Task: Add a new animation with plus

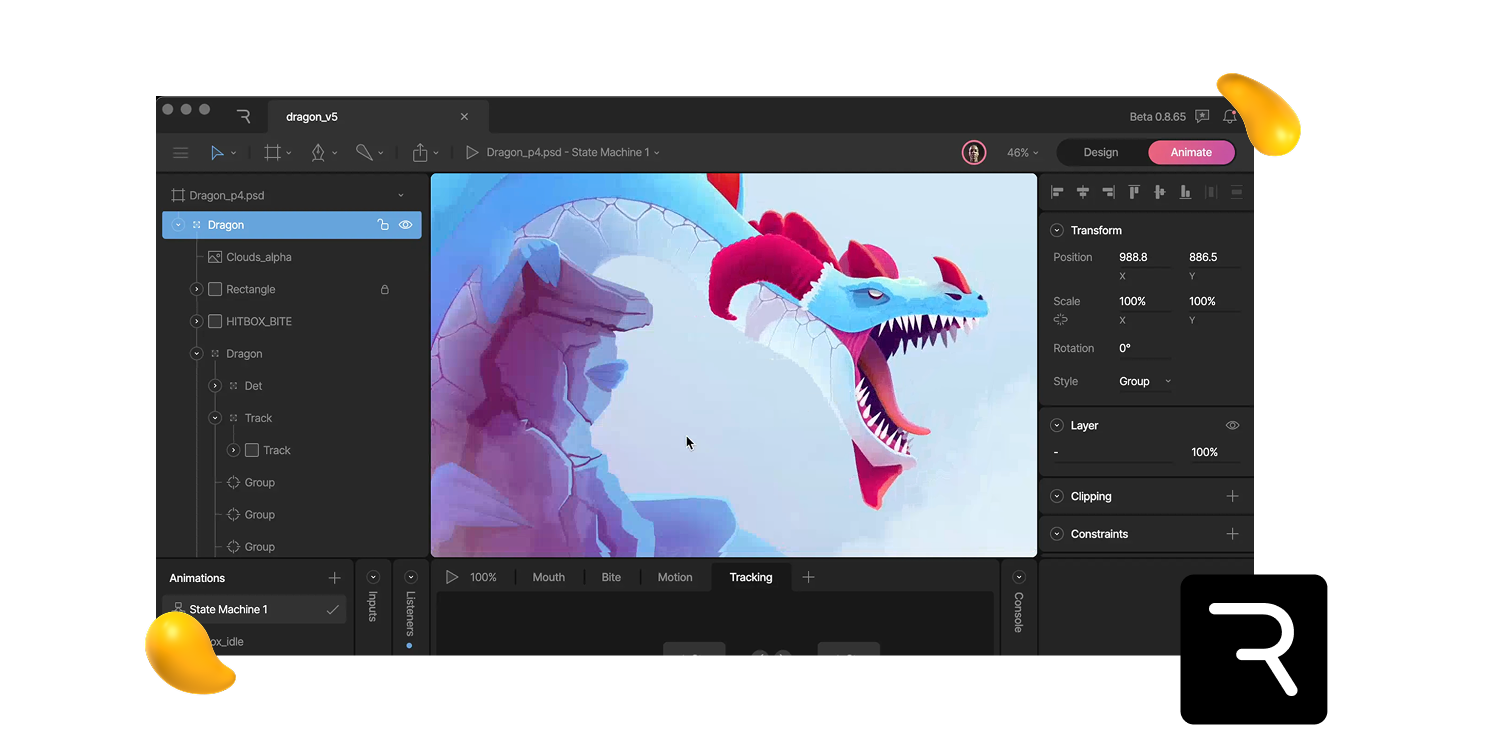Action: [x=334, y=578]
